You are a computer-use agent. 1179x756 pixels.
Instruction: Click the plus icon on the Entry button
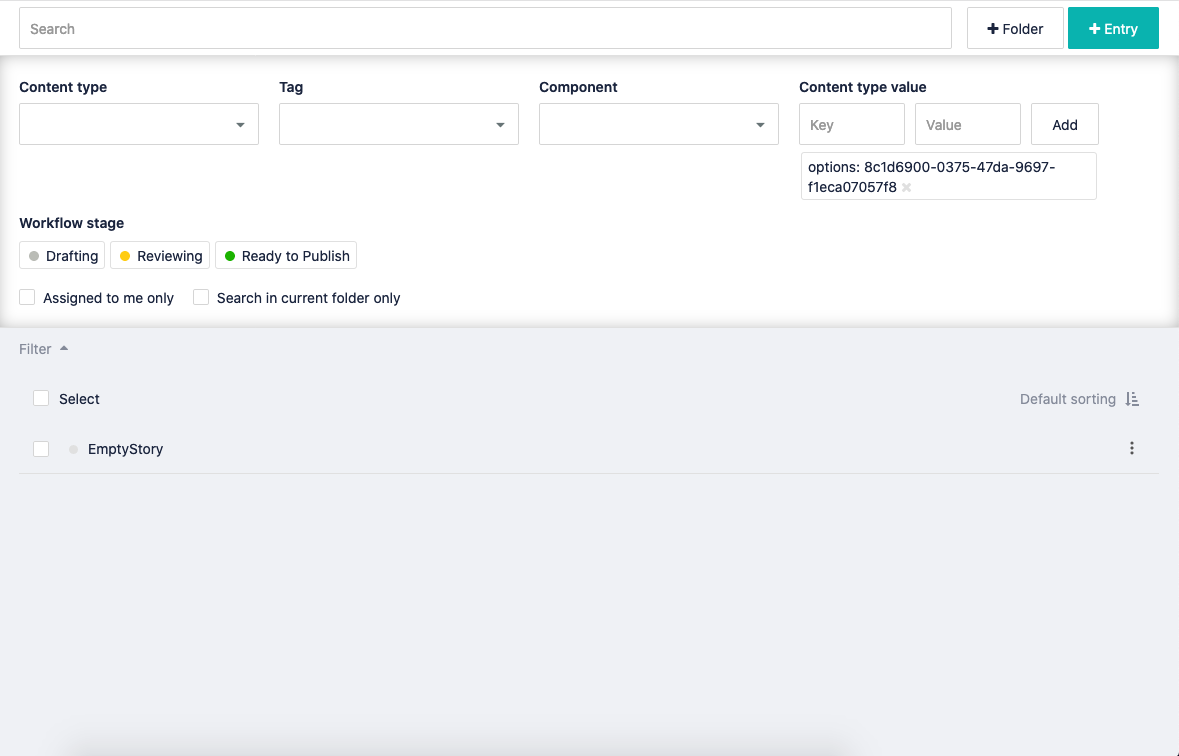(x=1094, y=28)
